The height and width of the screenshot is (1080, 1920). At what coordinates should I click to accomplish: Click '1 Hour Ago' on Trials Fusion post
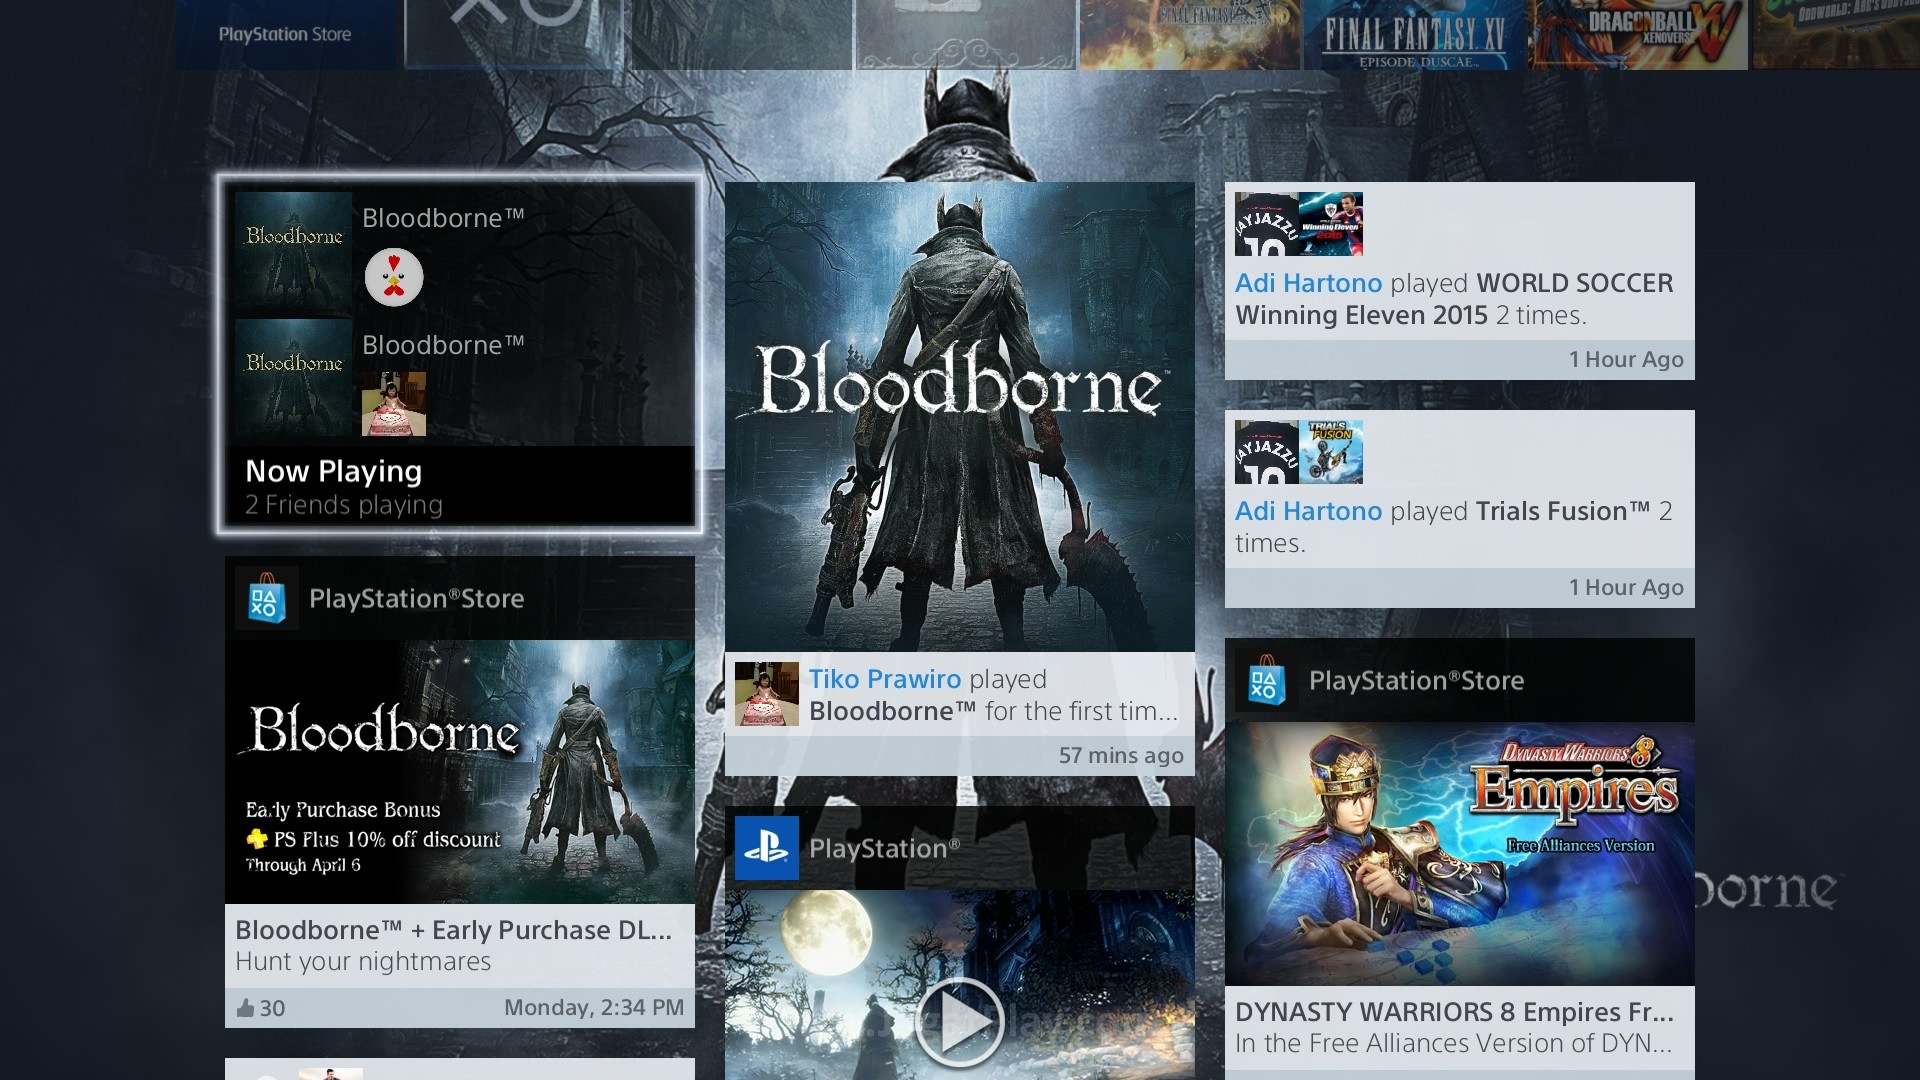click(x=1626, y=588)
